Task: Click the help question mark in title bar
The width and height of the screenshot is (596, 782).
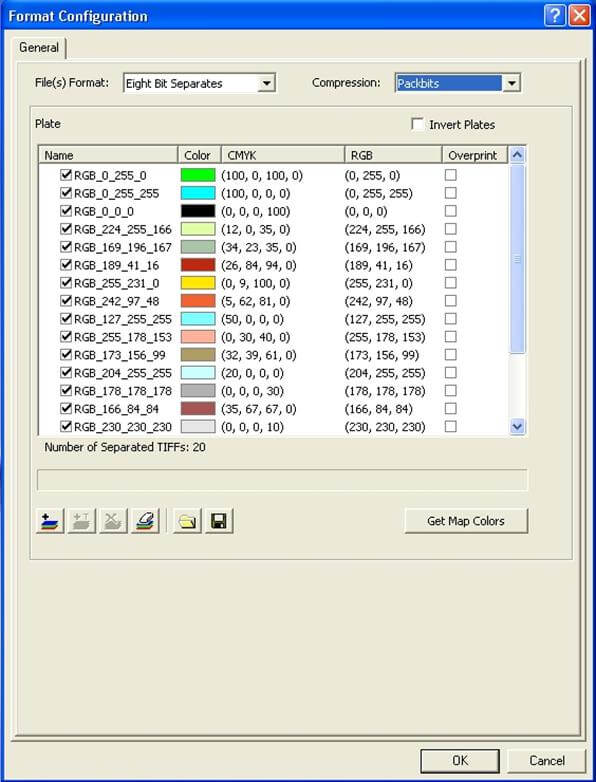Action: 555,16
